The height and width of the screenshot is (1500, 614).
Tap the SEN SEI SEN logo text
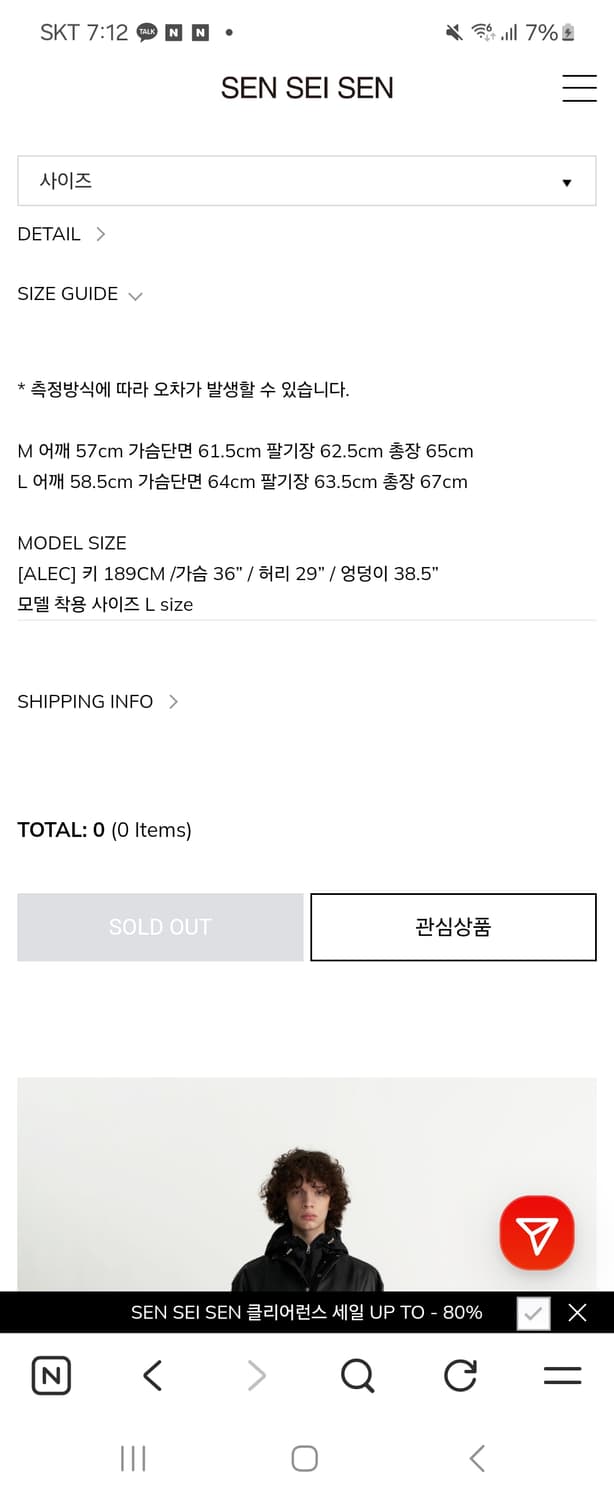point(306,88)
